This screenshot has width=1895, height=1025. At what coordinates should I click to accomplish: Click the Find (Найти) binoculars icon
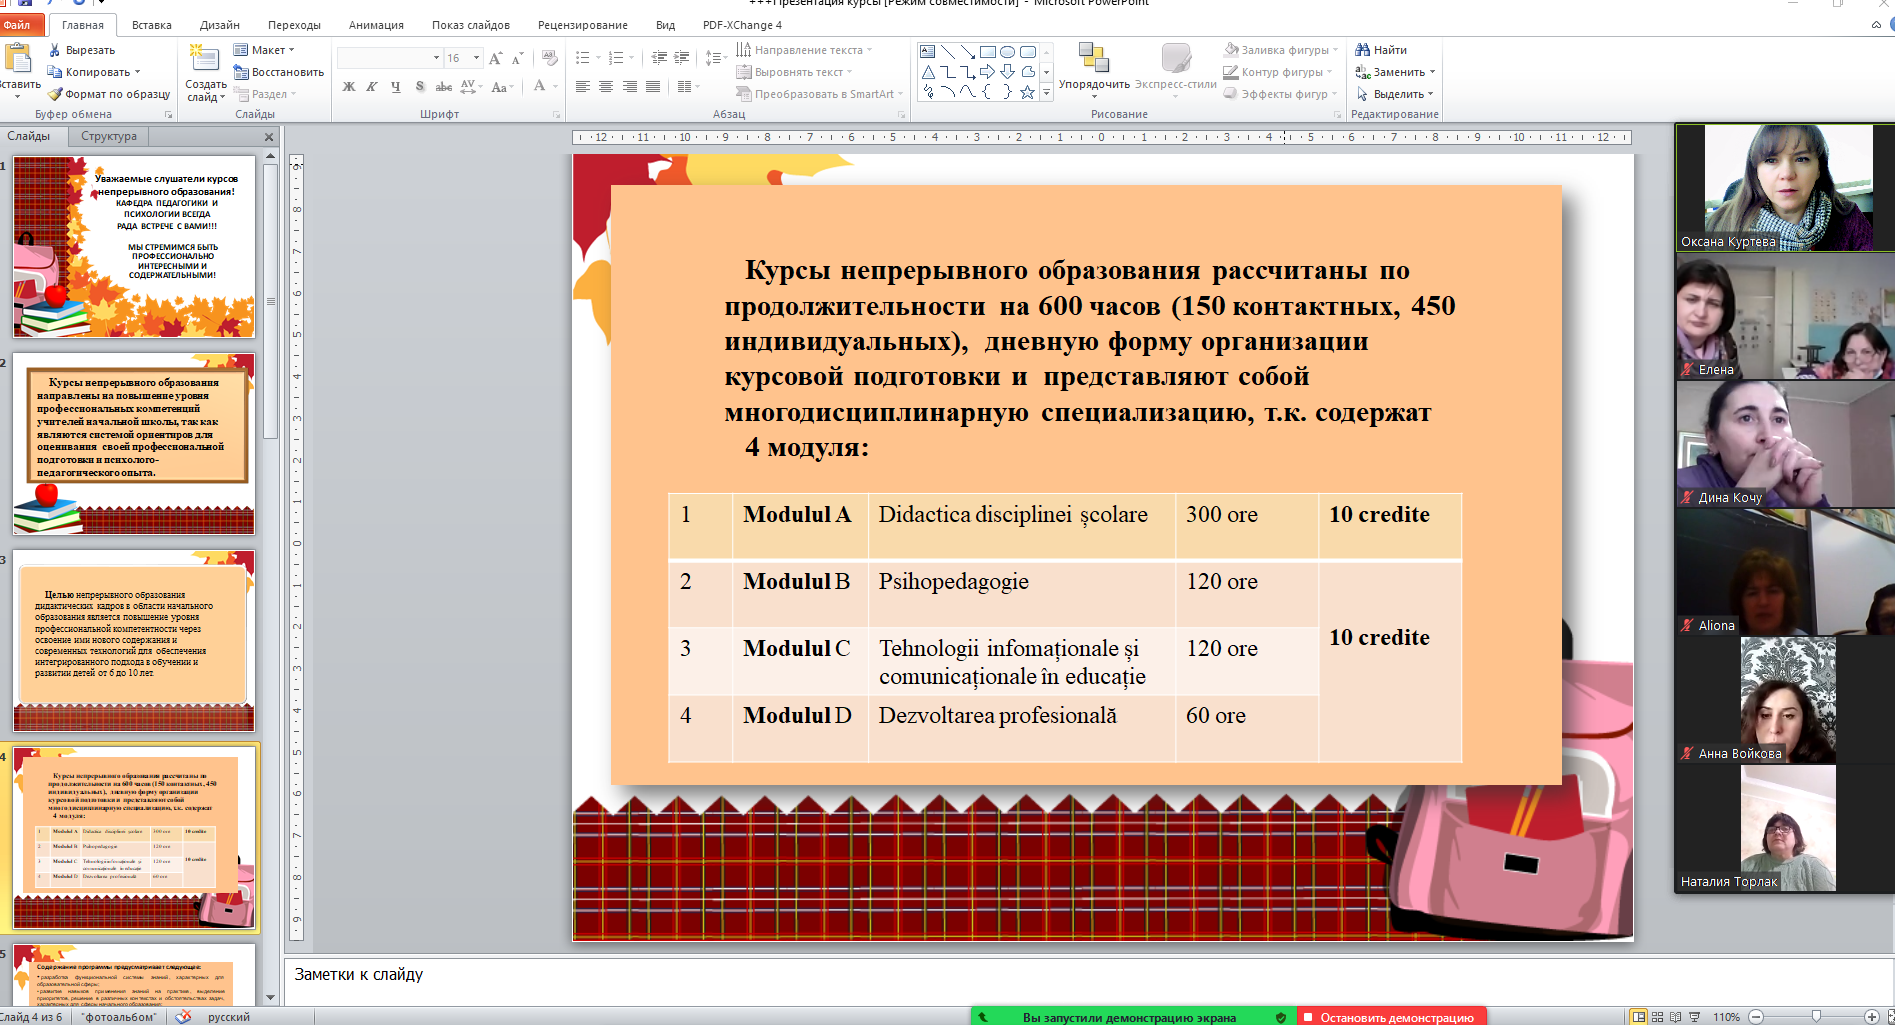[x=1362, y=50]
